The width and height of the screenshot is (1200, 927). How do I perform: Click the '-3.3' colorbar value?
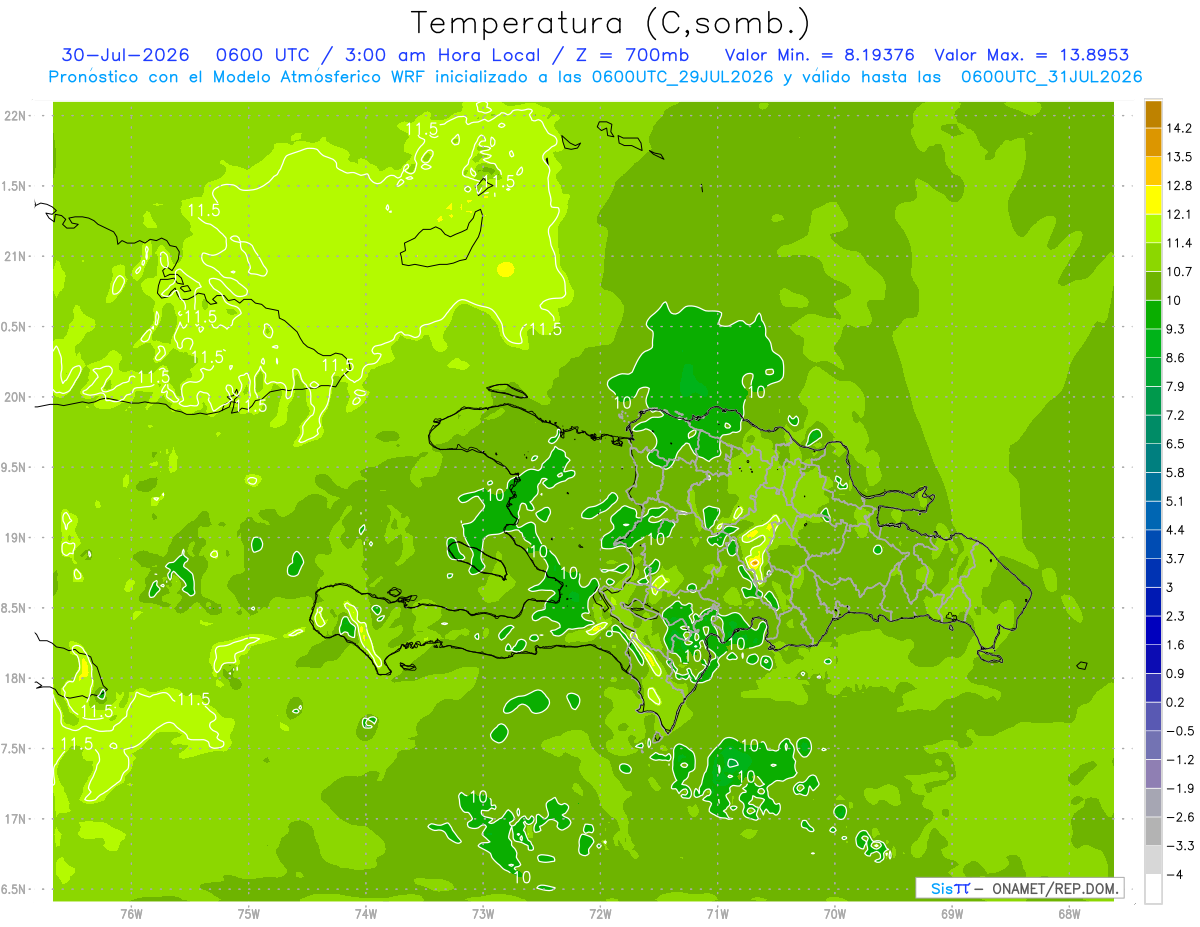(1179, 846)
